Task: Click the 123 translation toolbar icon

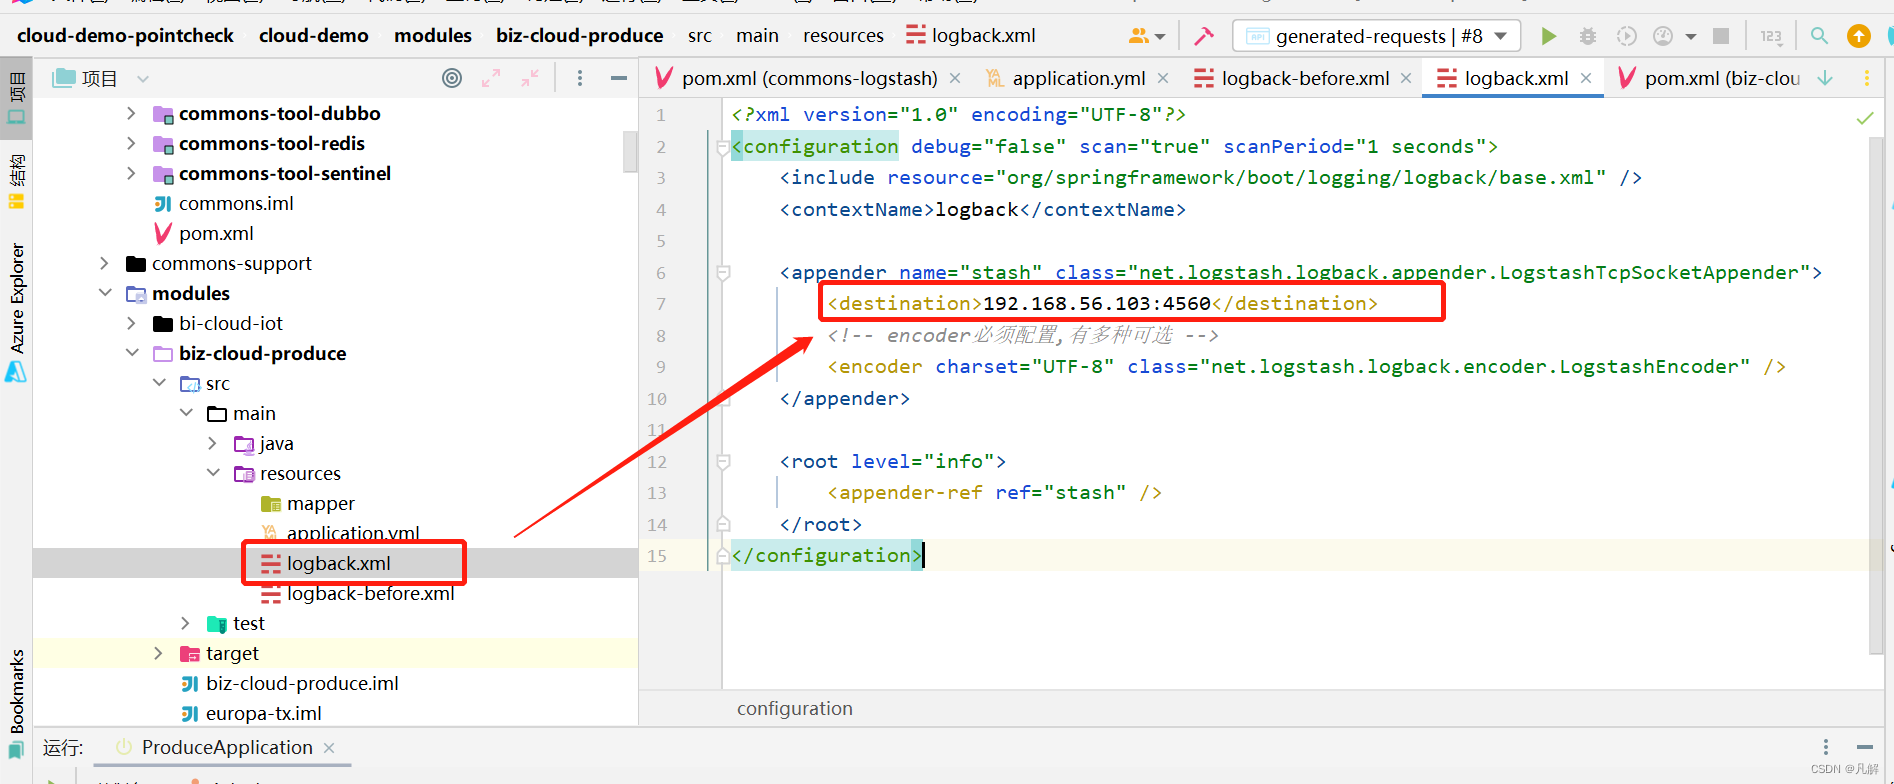Action: 1771,36
